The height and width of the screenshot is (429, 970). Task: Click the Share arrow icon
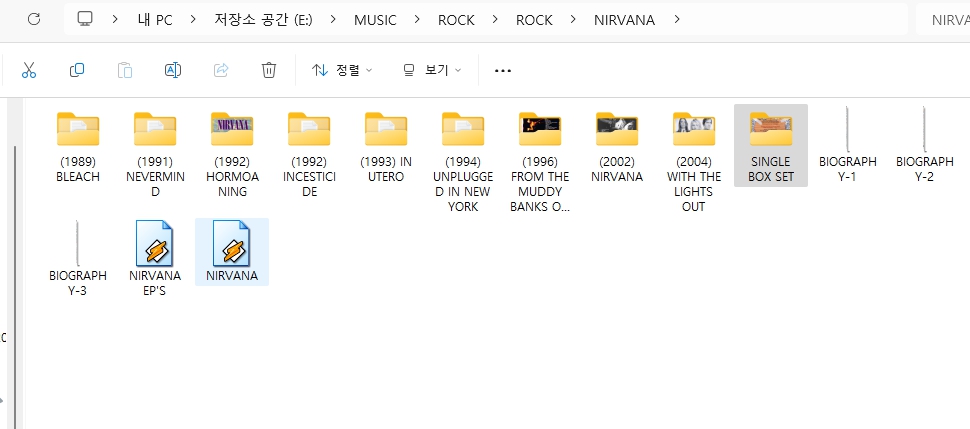pyautogui.click(x=221, y=70)
